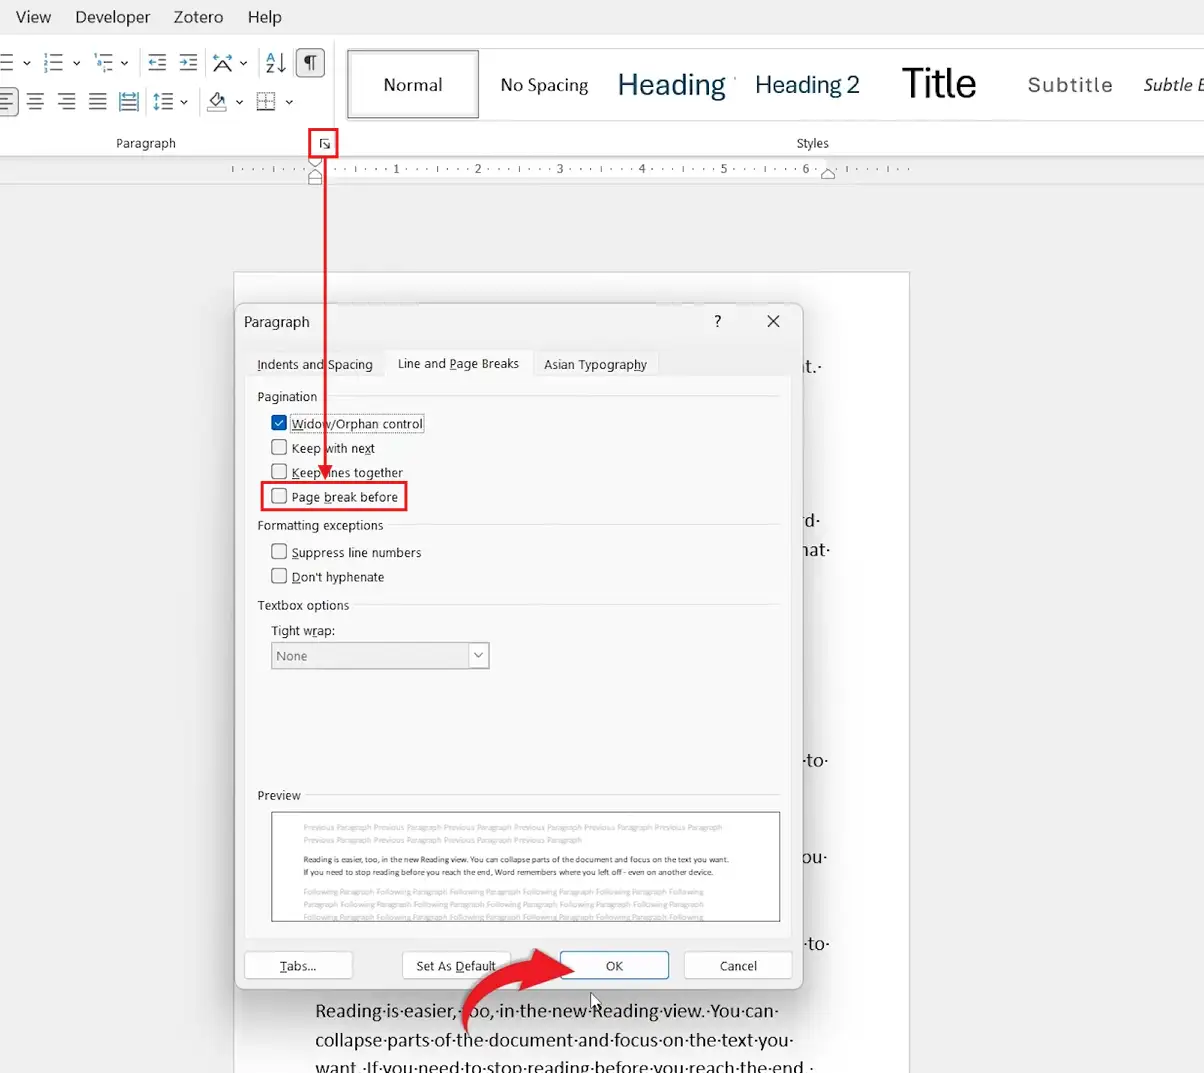1204x1073 pixels.
Task: Click Set As Default button
Action: coord(456,966)
